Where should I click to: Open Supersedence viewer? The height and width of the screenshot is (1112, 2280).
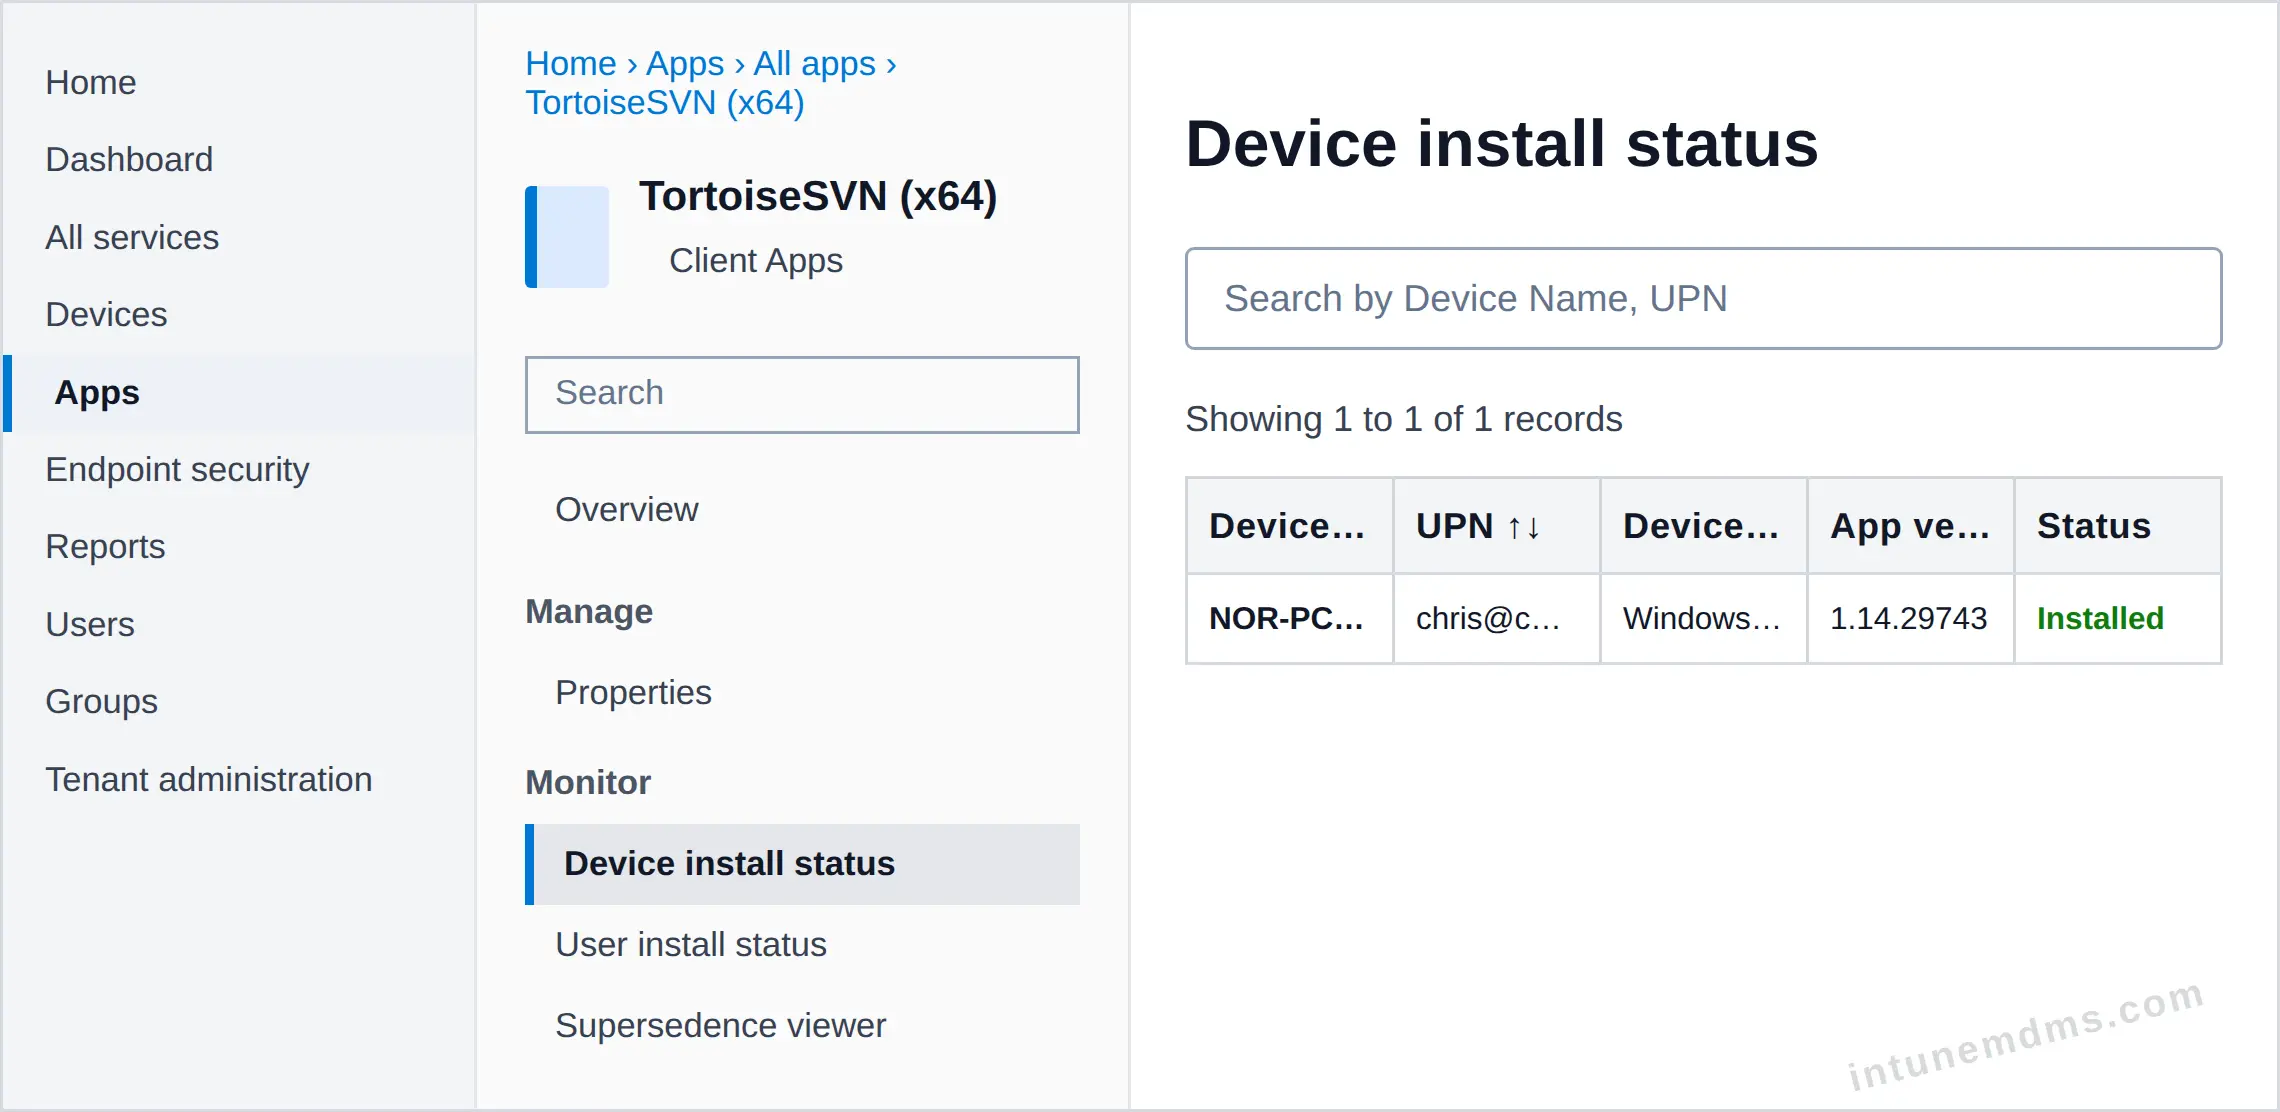point(720,1025)
